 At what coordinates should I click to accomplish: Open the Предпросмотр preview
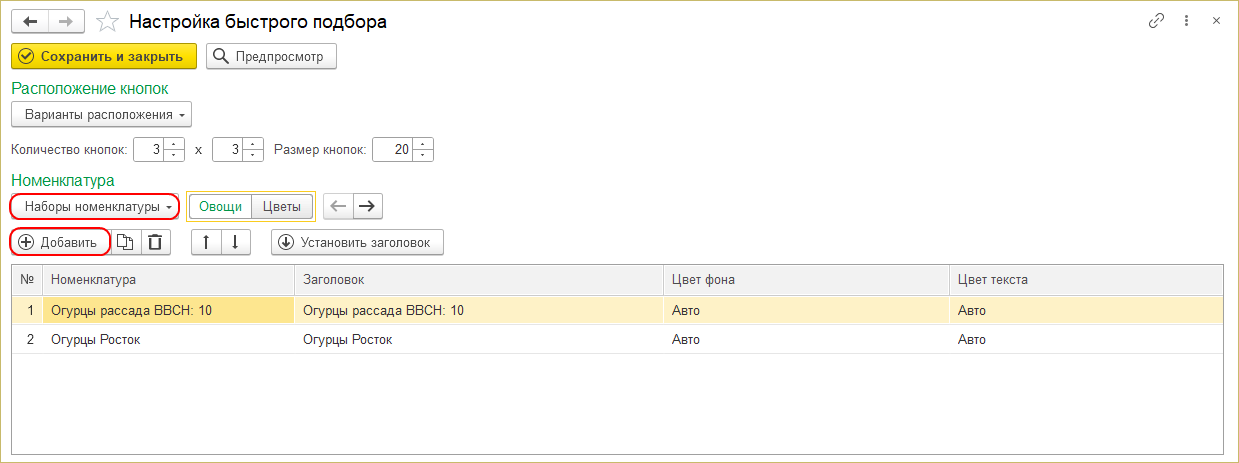click(271, 57)
